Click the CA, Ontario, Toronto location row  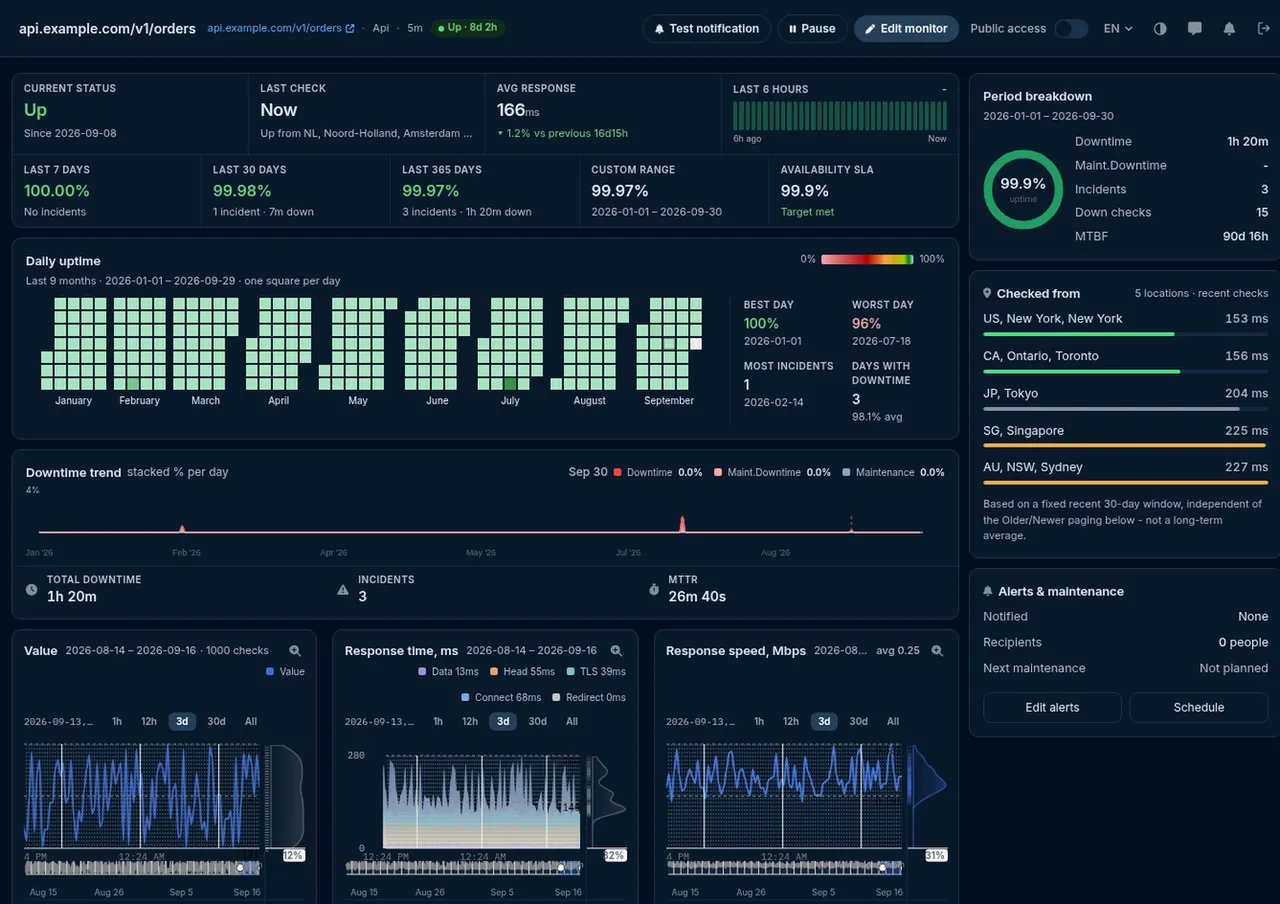pos(1125,360)
